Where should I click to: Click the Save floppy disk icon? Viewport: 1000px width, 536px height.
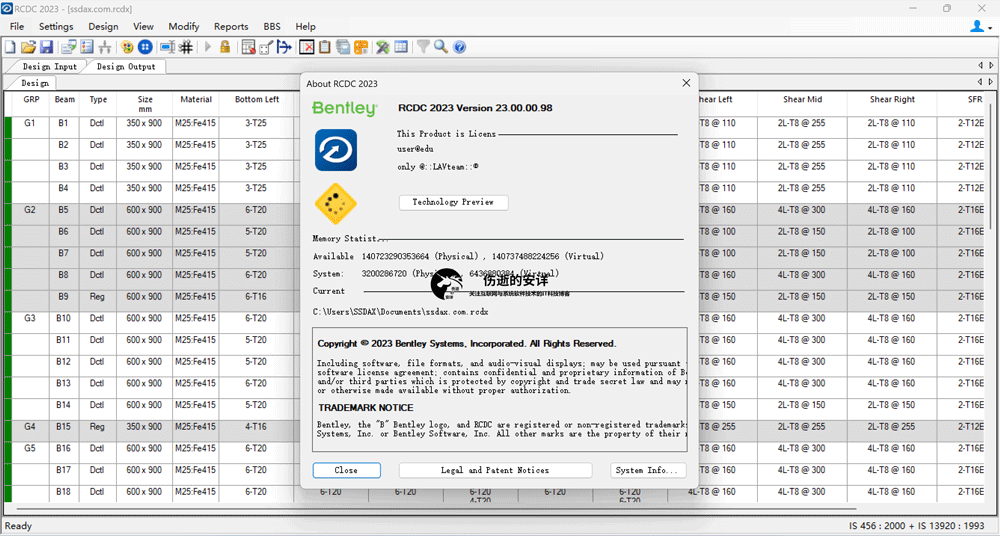click(47, 47)
